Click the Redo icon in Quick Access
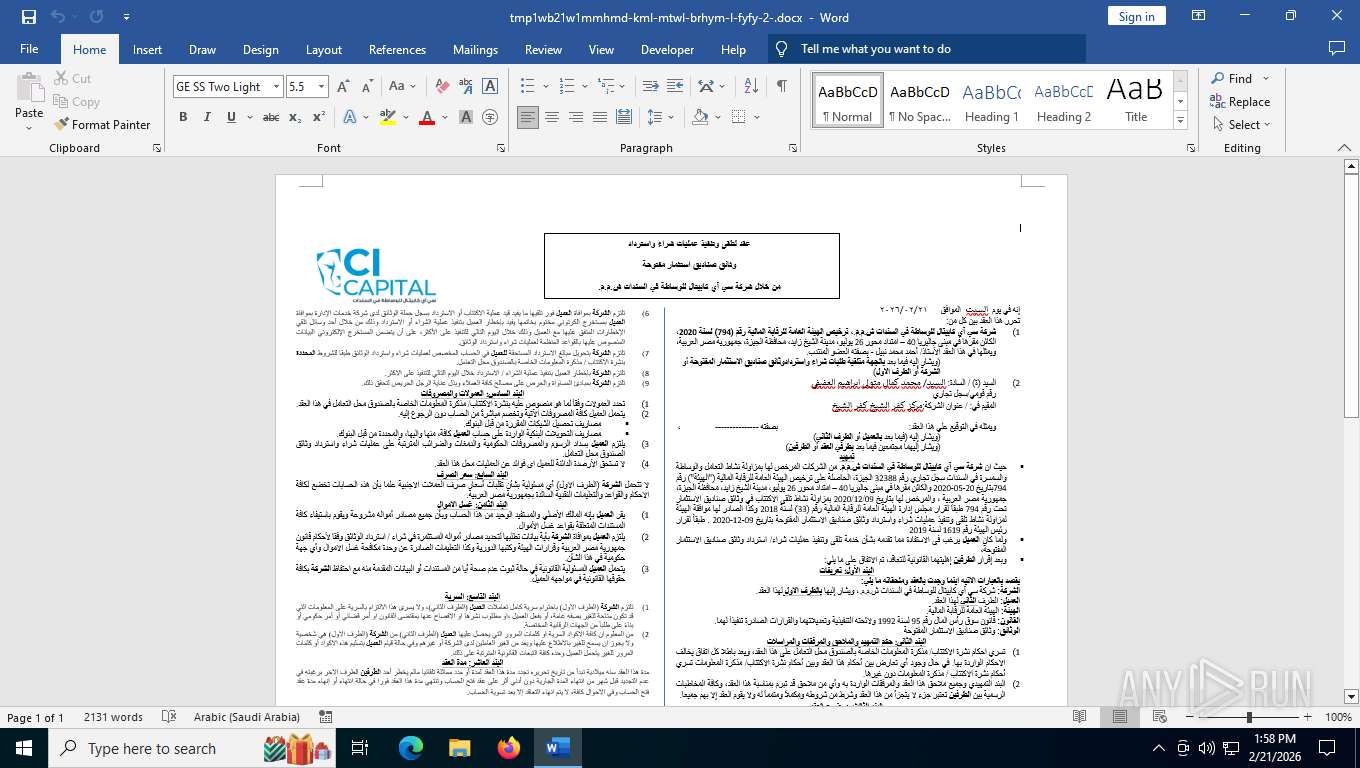This screenshot has height=768, width=1360. [96, 17]
